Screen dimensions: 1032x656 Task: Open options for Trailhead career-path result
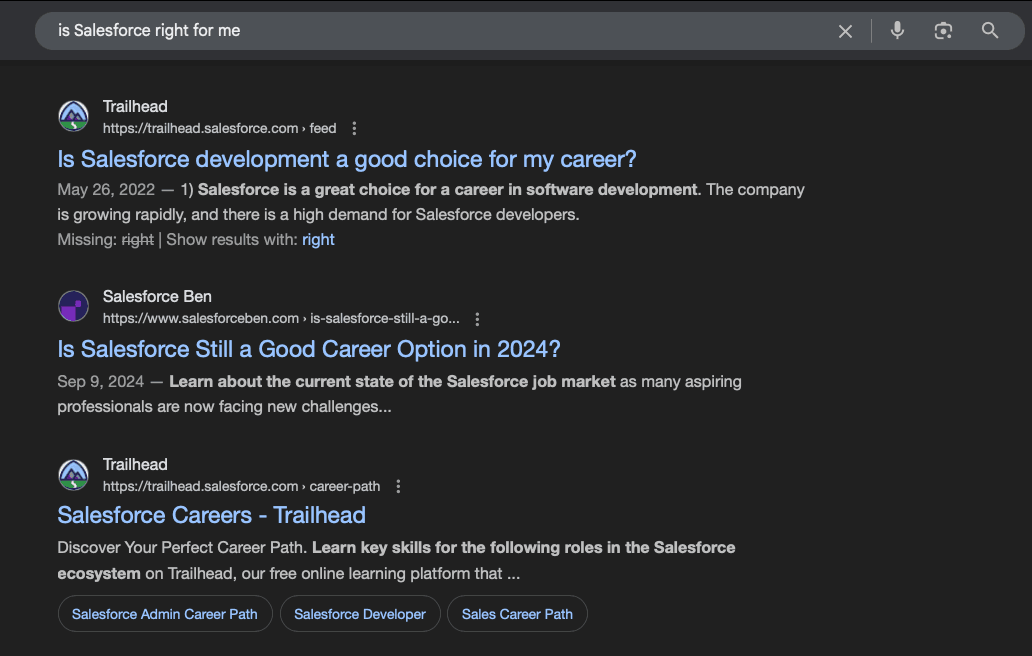pyautogui.click(x=398, y=486)
